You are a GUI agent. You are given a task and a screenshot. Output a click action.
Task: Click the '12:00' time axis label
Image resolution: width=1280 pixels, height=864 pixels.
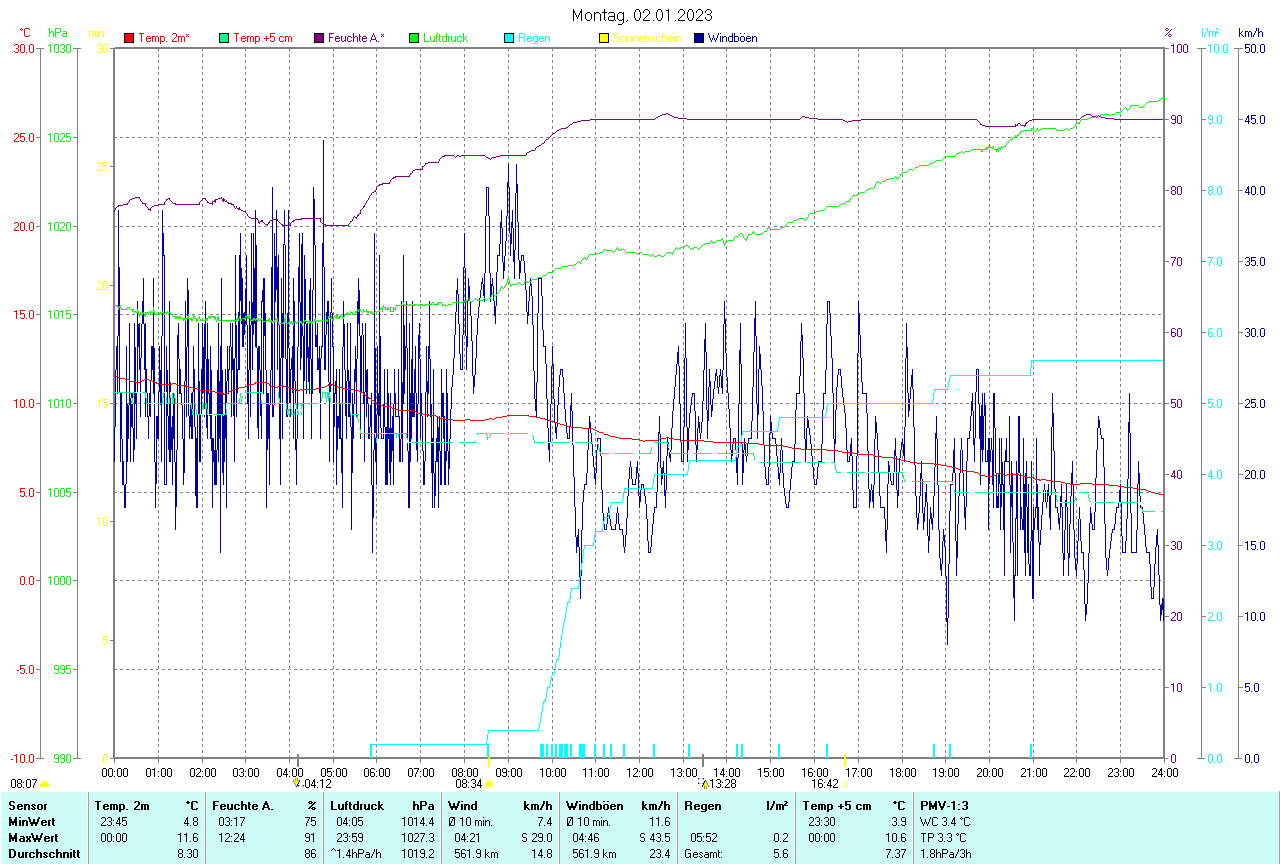640,772
